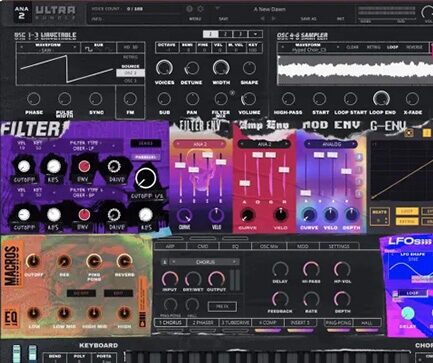
Task: Click the Dry/Wet knob in chorus
Action: pos(193,279)
